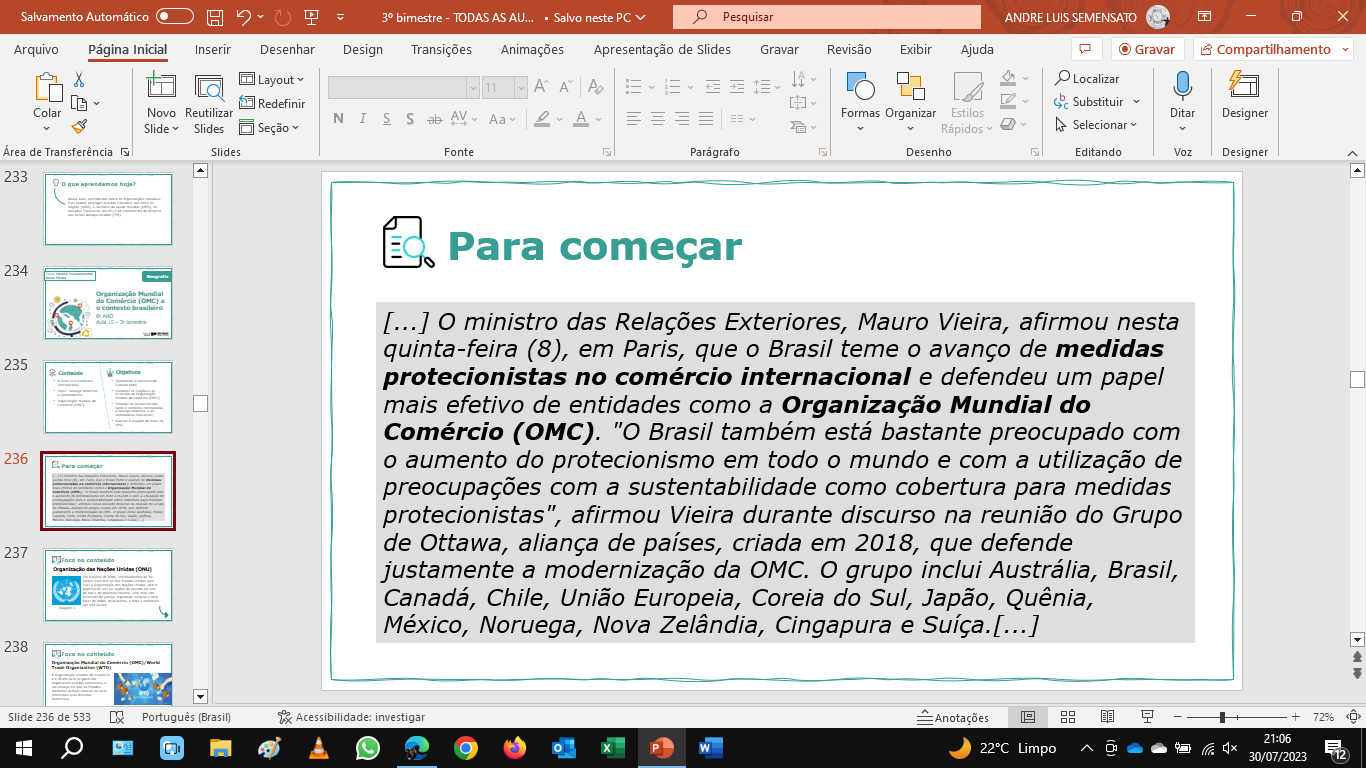Open VLC from the taskbar
The height and width of the screenshot is (768, 1366).
point(319,747)
